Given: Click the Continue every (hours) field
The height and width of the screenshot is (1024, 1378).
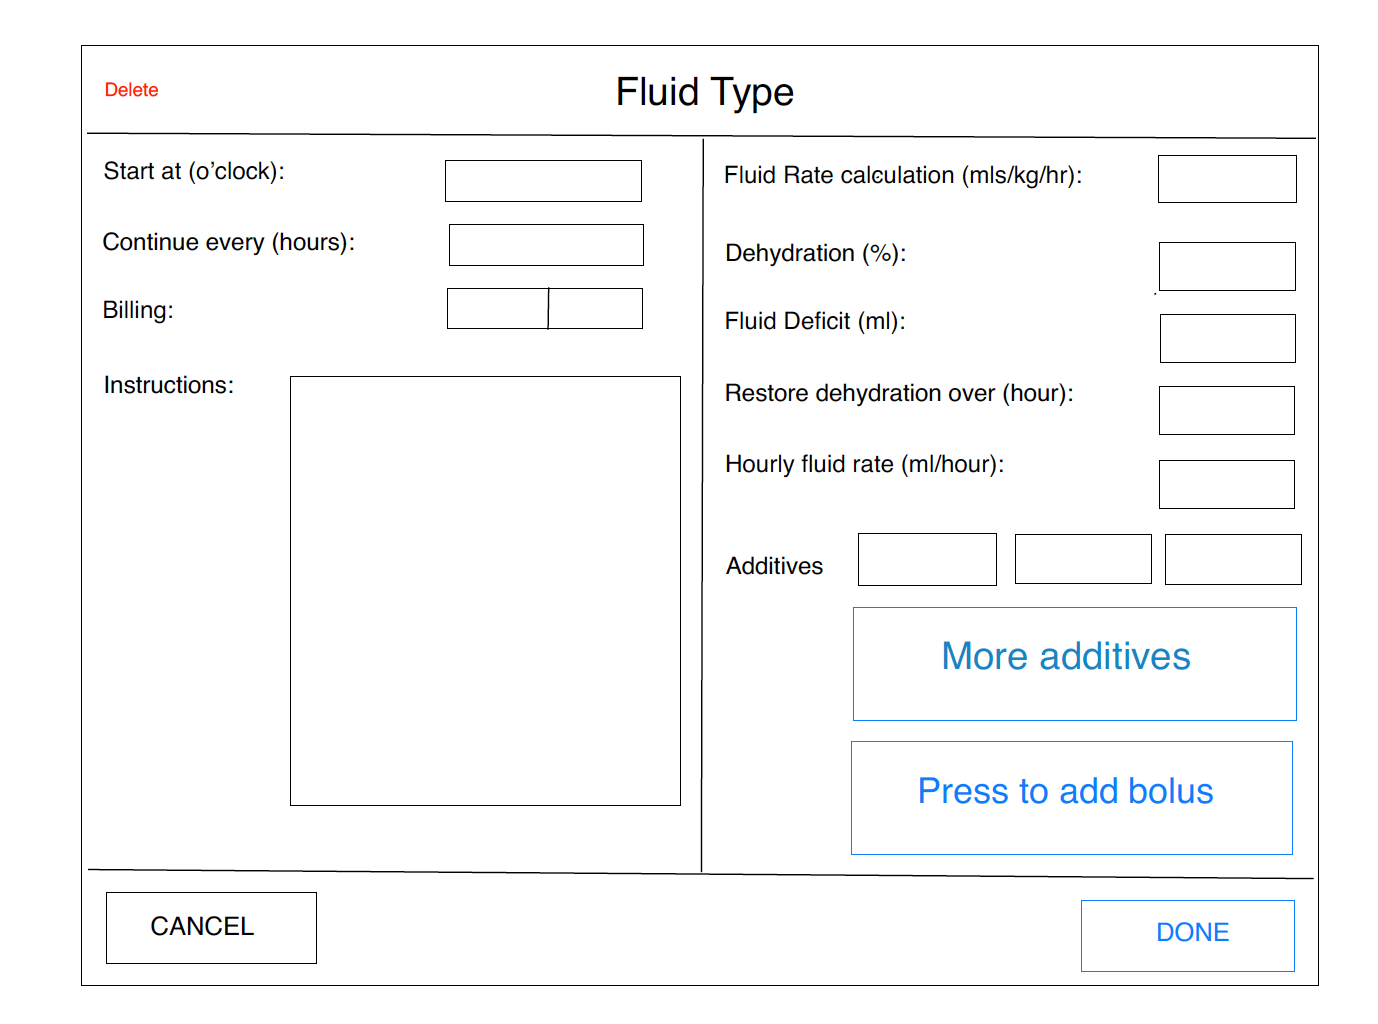Looking at the screenshot, I should click(x=546, y=245).
